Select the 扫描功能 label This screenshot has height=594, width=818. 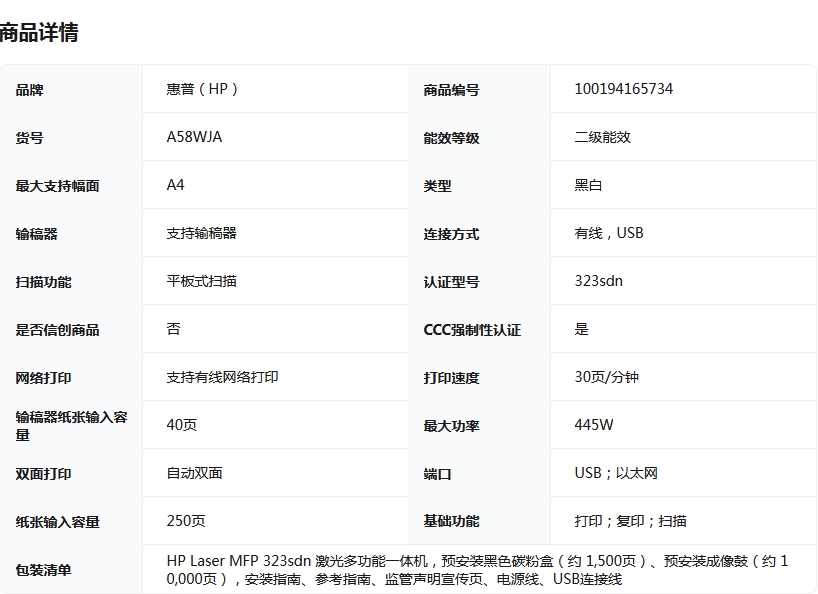click(x=43, y=282)
